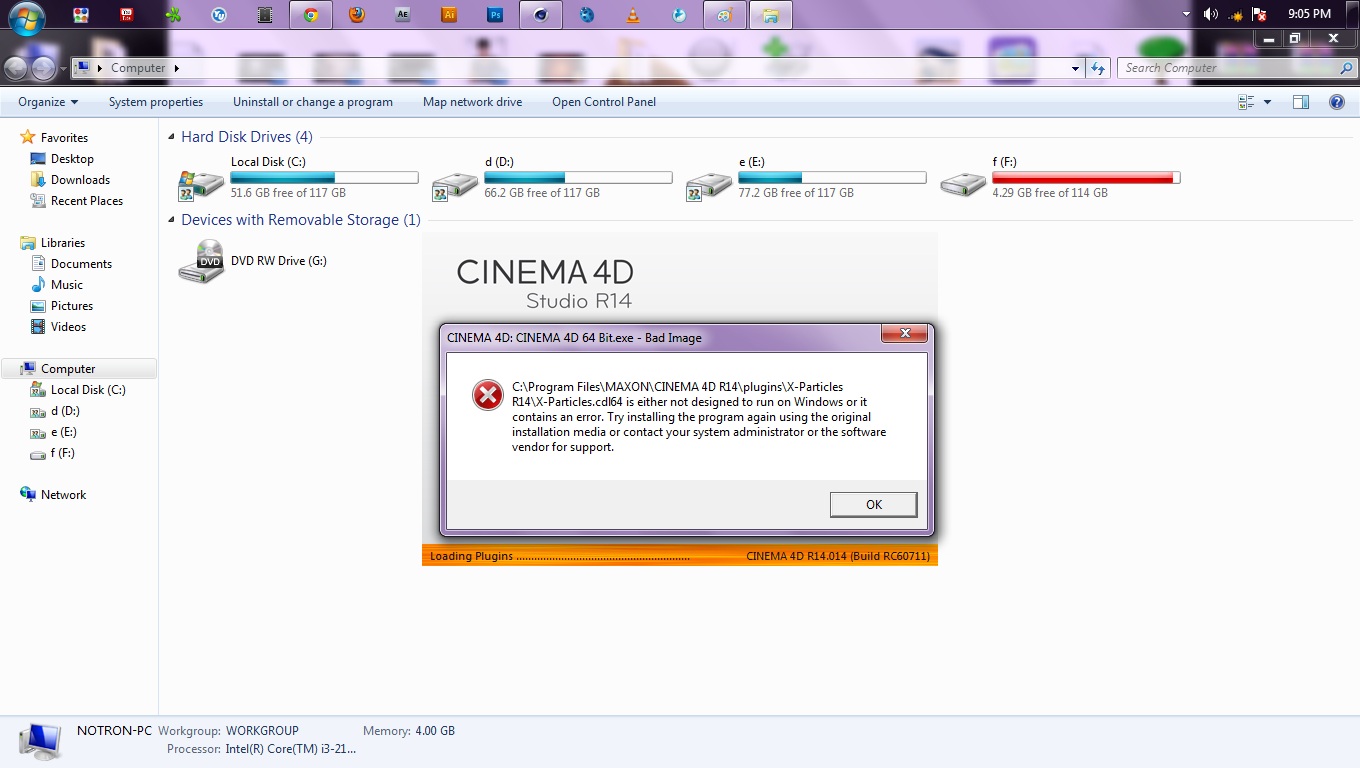Open After Effects taskbar icon
Screen dimensions: 1360x768
[403, 15]
